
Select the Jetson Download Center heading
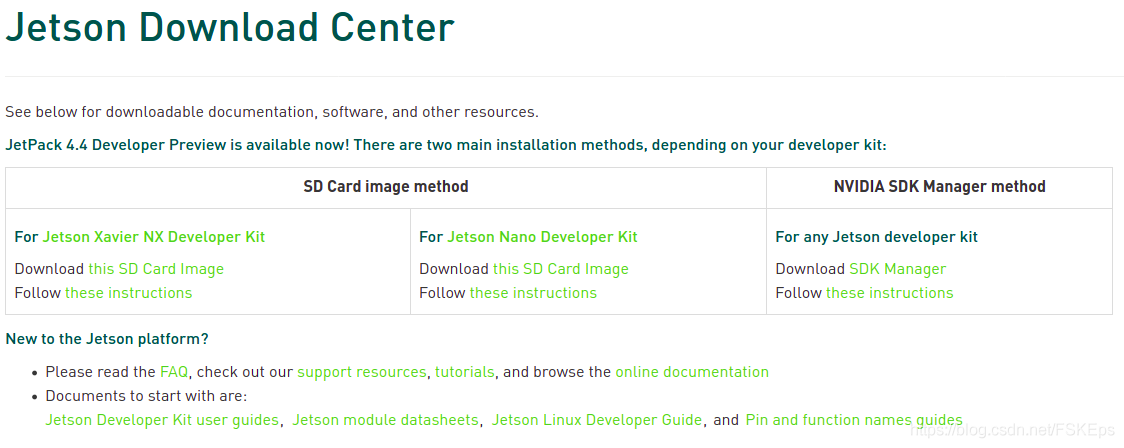[x=229, y=27]
